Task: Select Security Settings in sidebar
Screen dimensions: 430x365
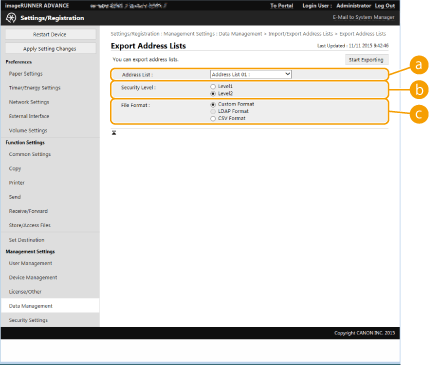Action: pyautogui.click(x=28, y=320)
